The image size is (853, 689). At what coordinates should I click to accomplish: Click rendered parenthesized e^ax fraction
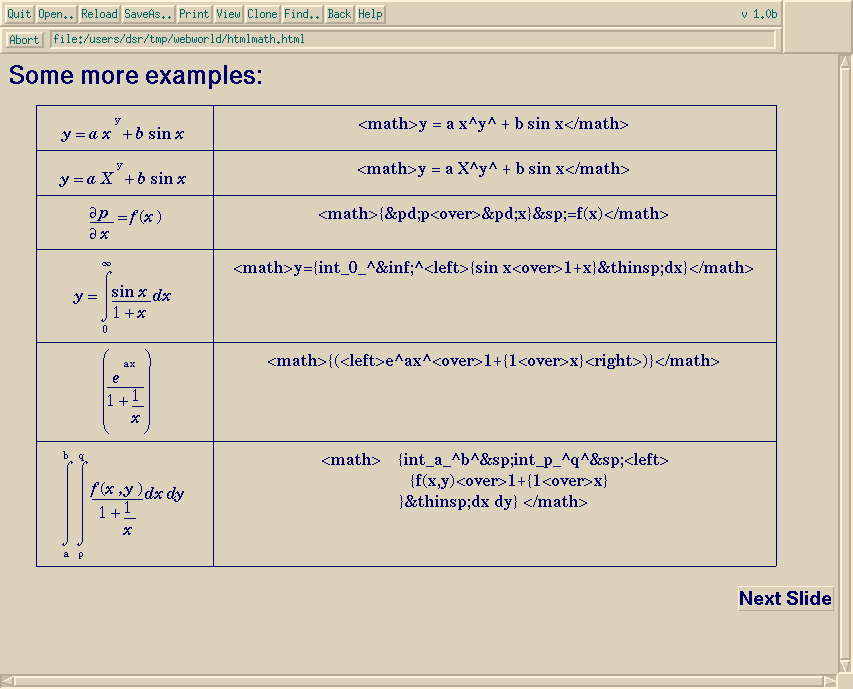pos(126,392)
